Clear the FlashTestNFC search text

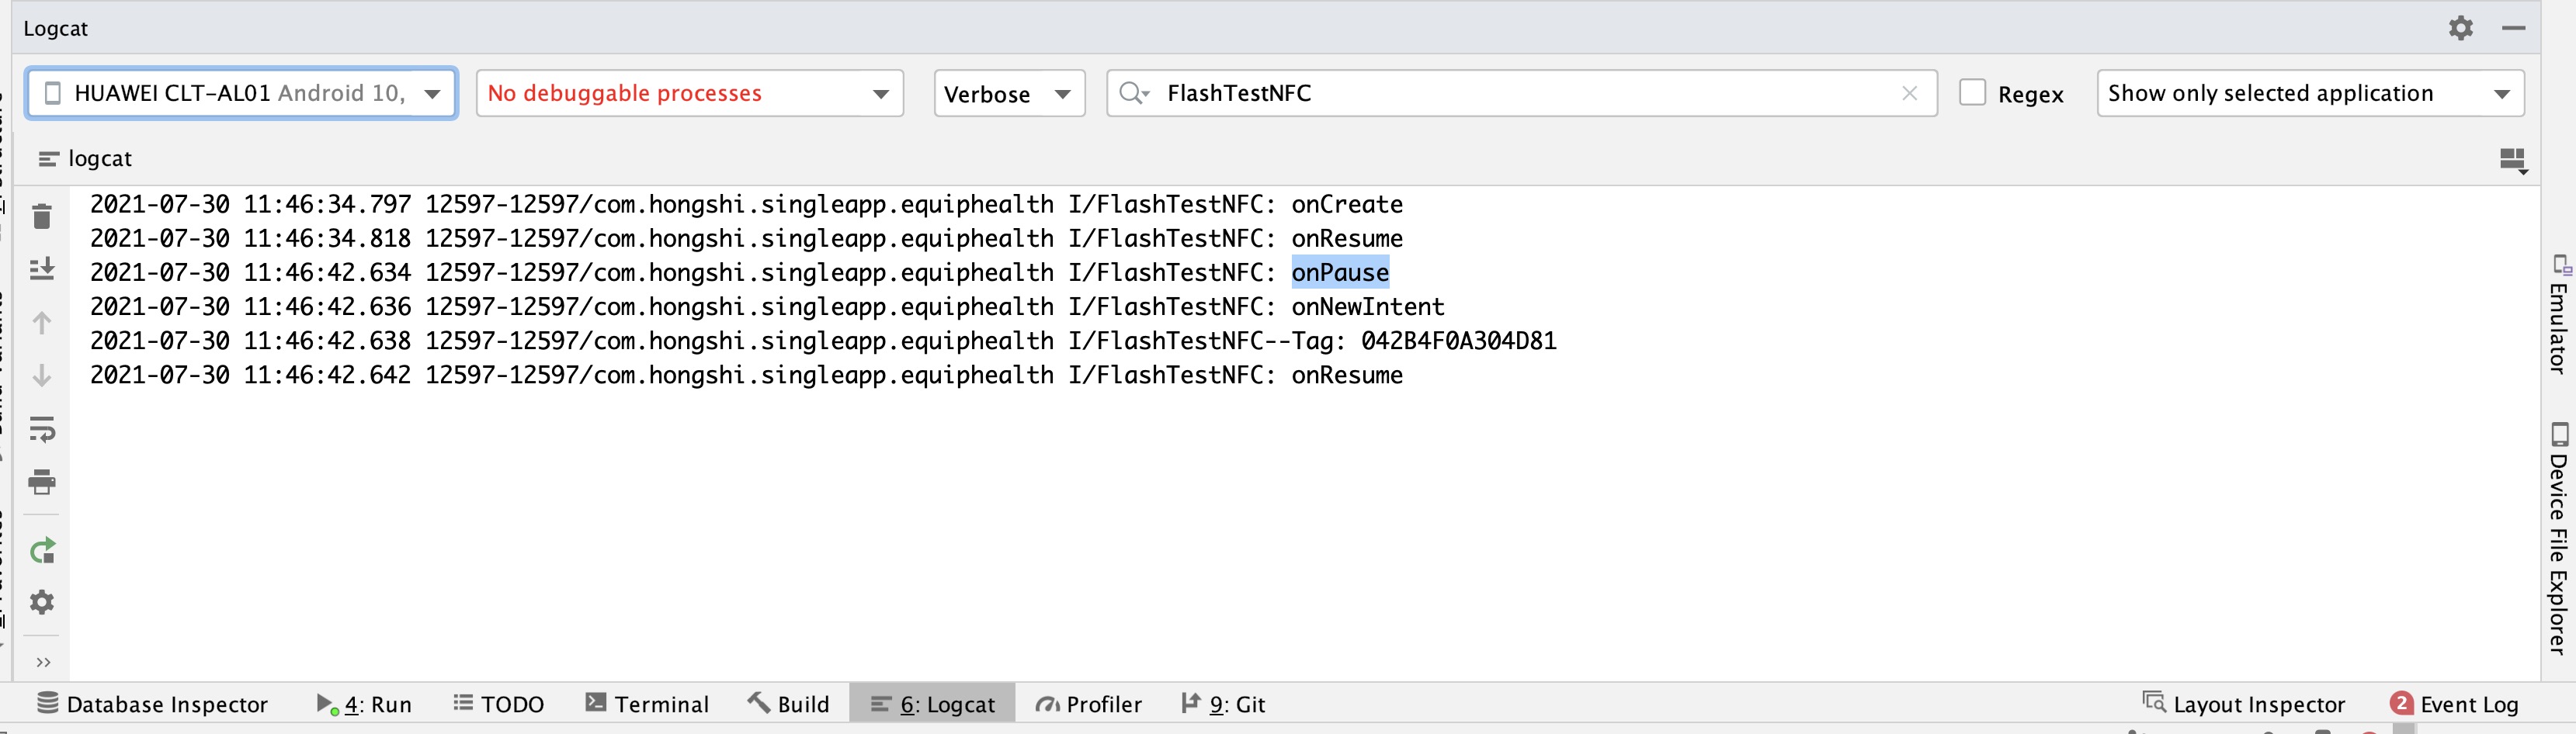coord(1909,93)
